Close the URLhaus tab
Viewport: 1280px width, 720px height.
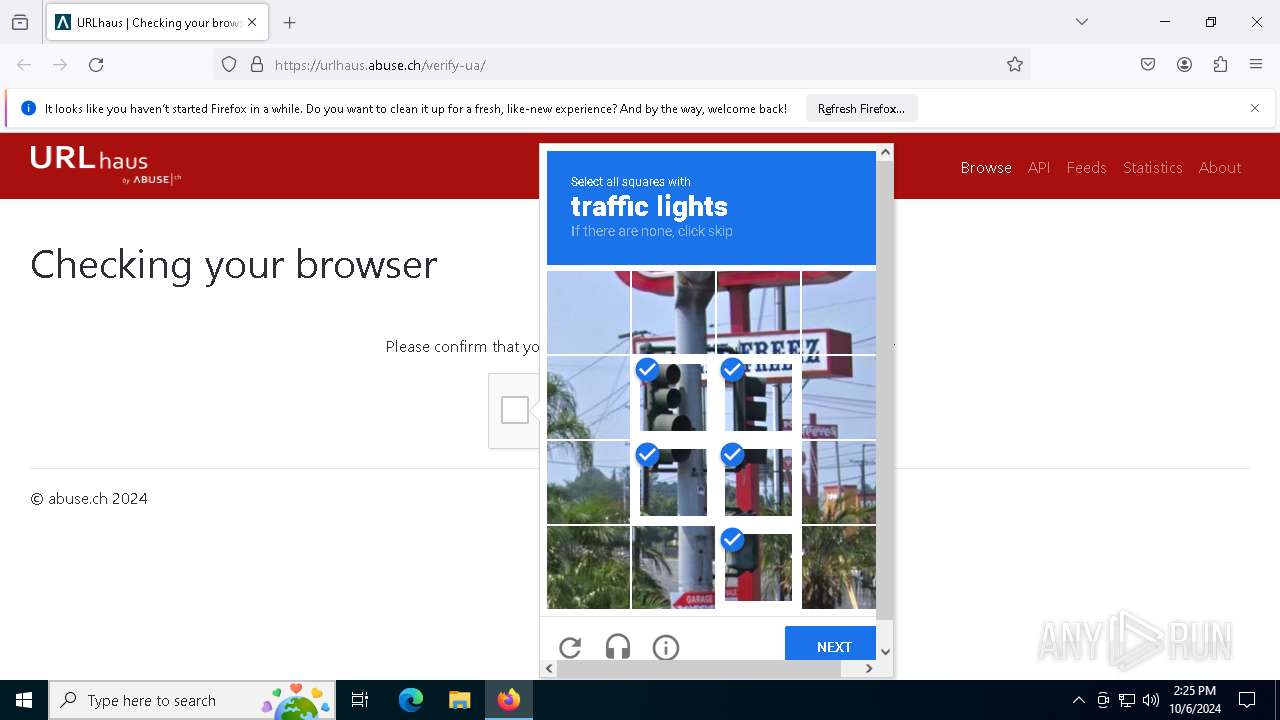click(x=252, y=22)
